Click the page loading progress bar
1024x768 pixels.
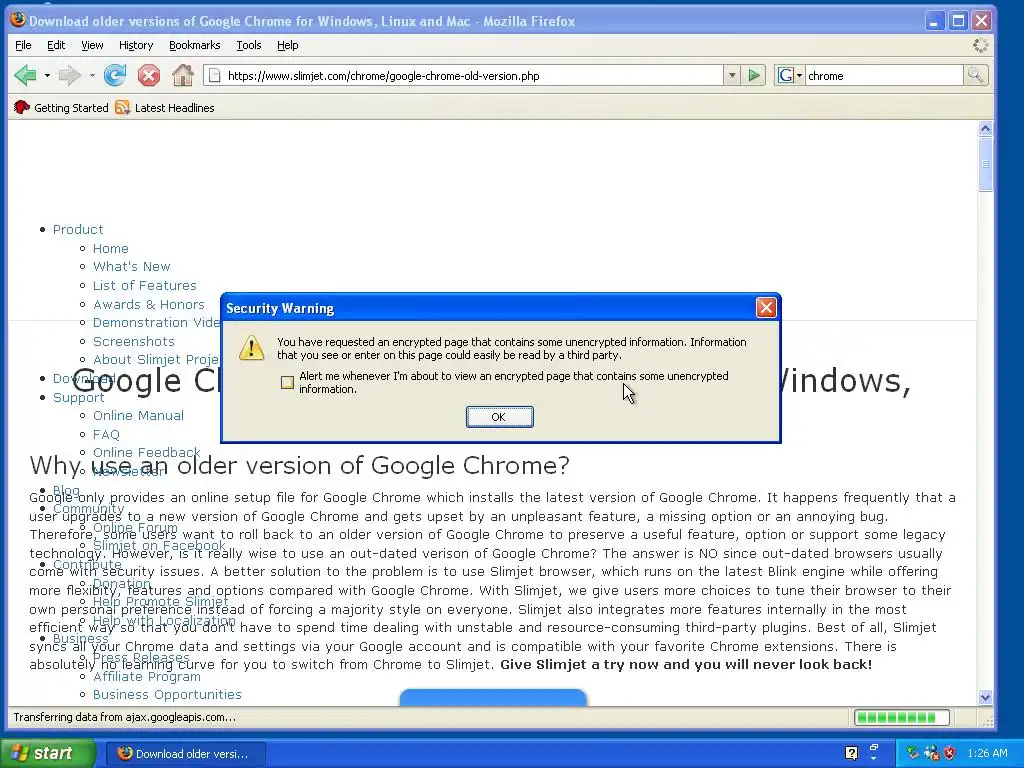click(902, 717)
